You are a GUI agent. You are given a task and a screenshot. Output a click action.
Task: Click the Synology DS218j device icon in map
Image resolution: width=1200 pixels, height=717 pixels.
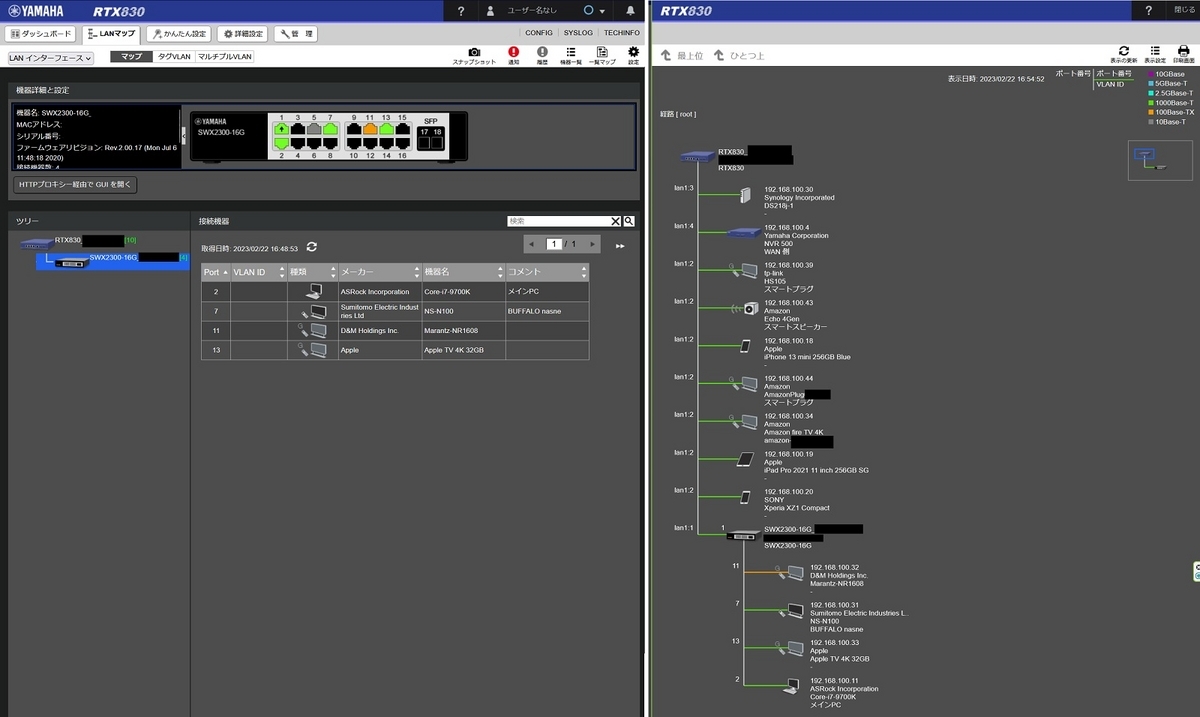[745, 195]
